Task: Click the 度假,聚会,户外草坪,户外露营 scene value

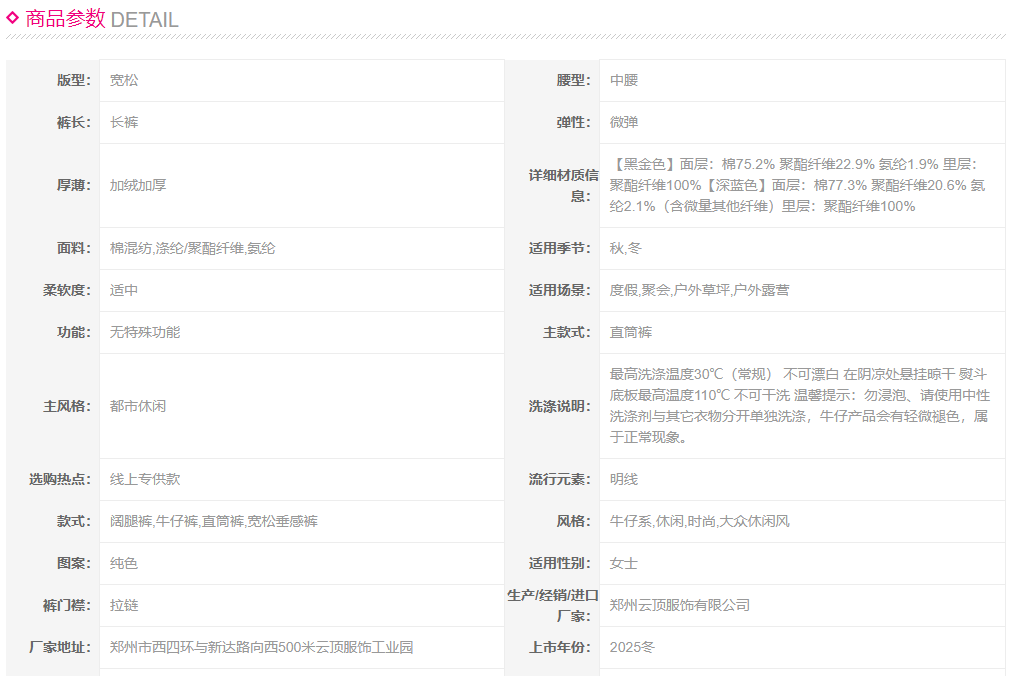Action: pyautogui.click(x=699, y=290)
